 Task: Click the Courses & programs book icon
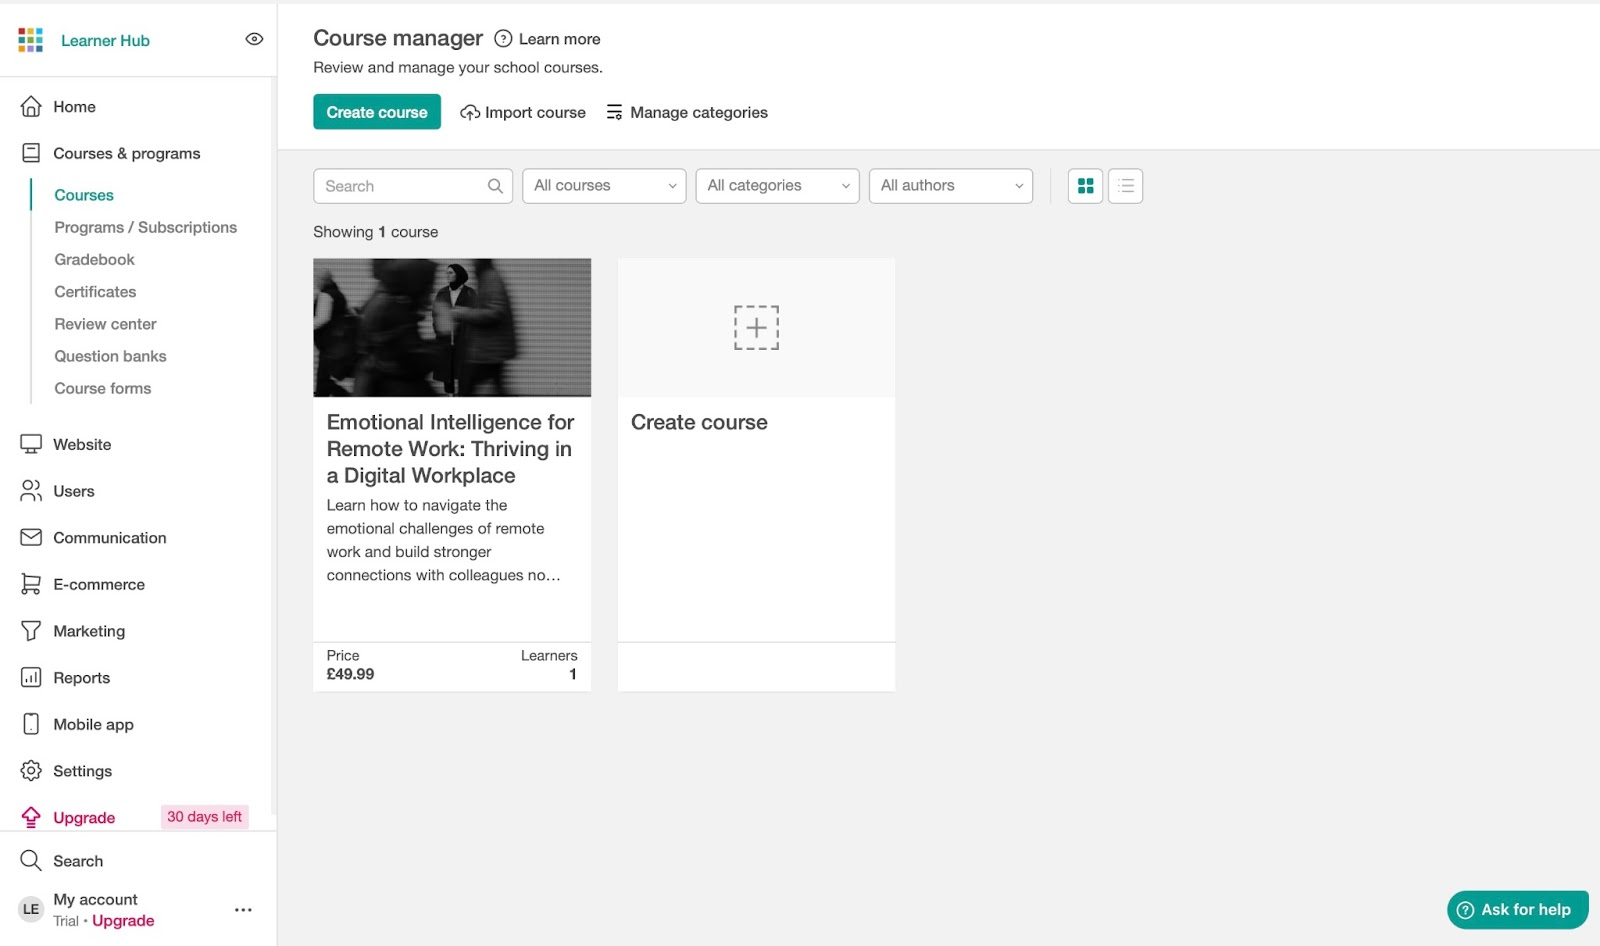click(31, 153)
